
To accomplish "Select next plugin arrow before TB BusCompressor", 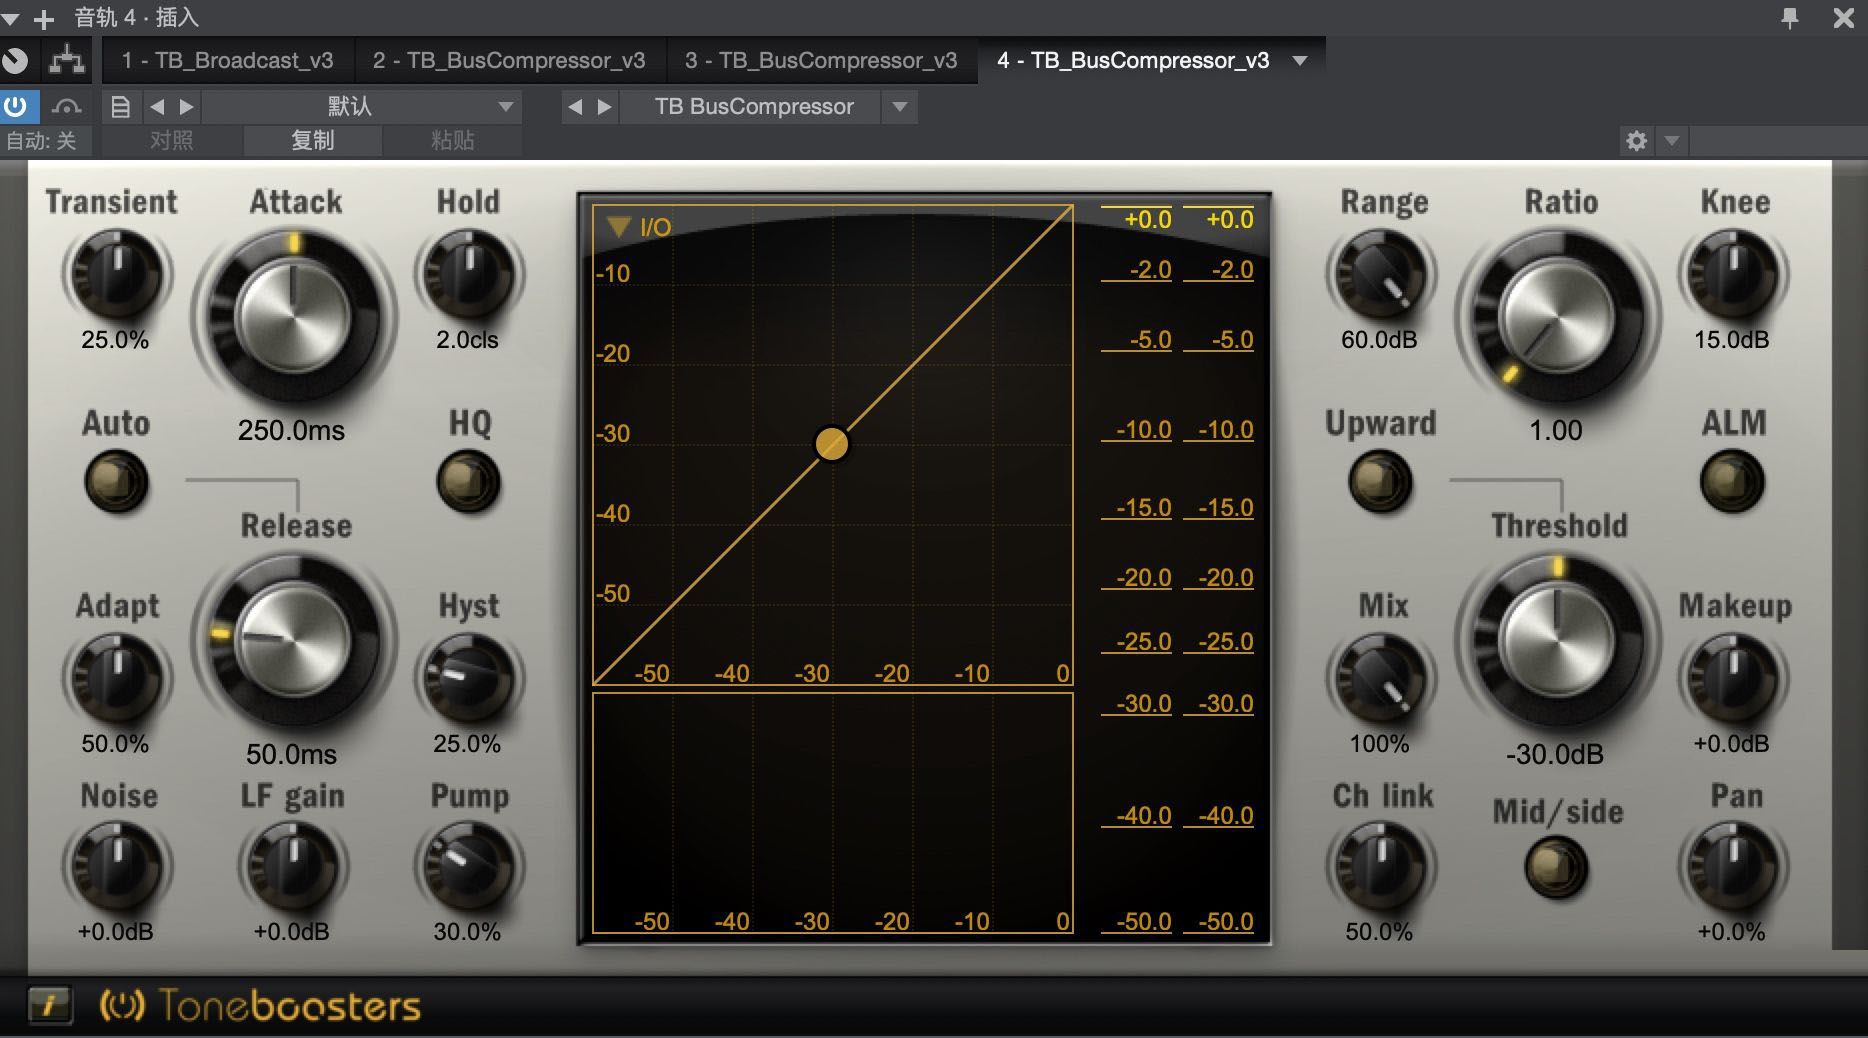I will click(x=604, y=106).
